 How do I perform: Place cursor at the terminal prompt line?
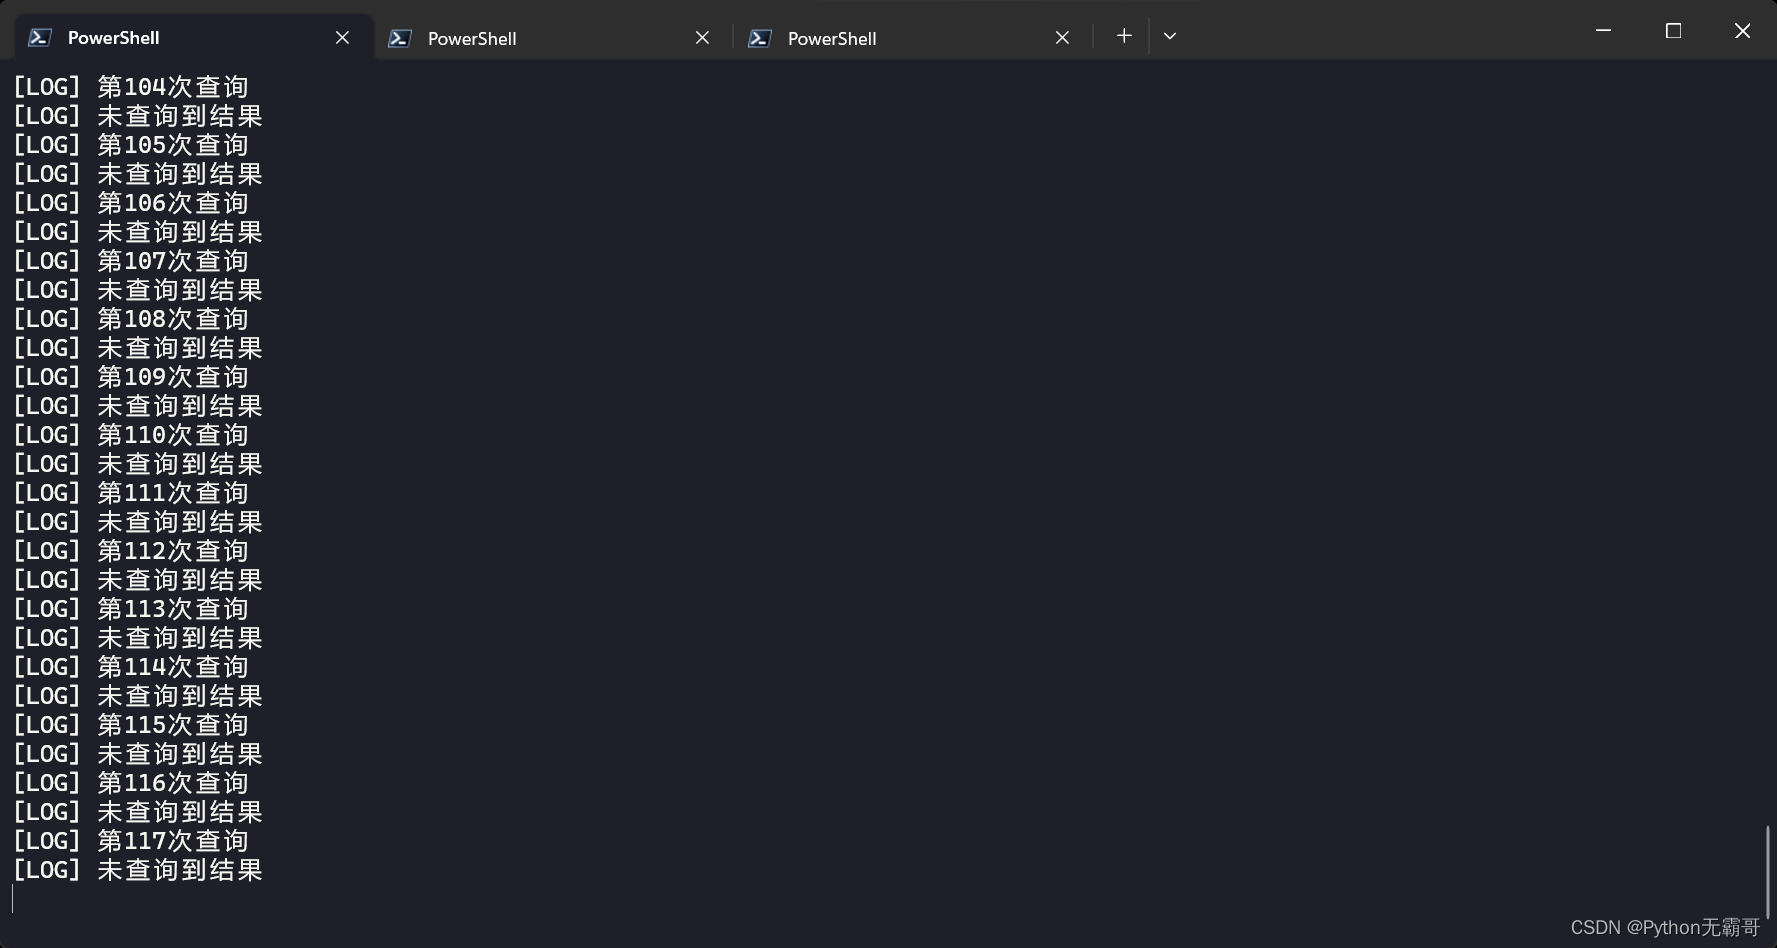(x=14, y=899)
